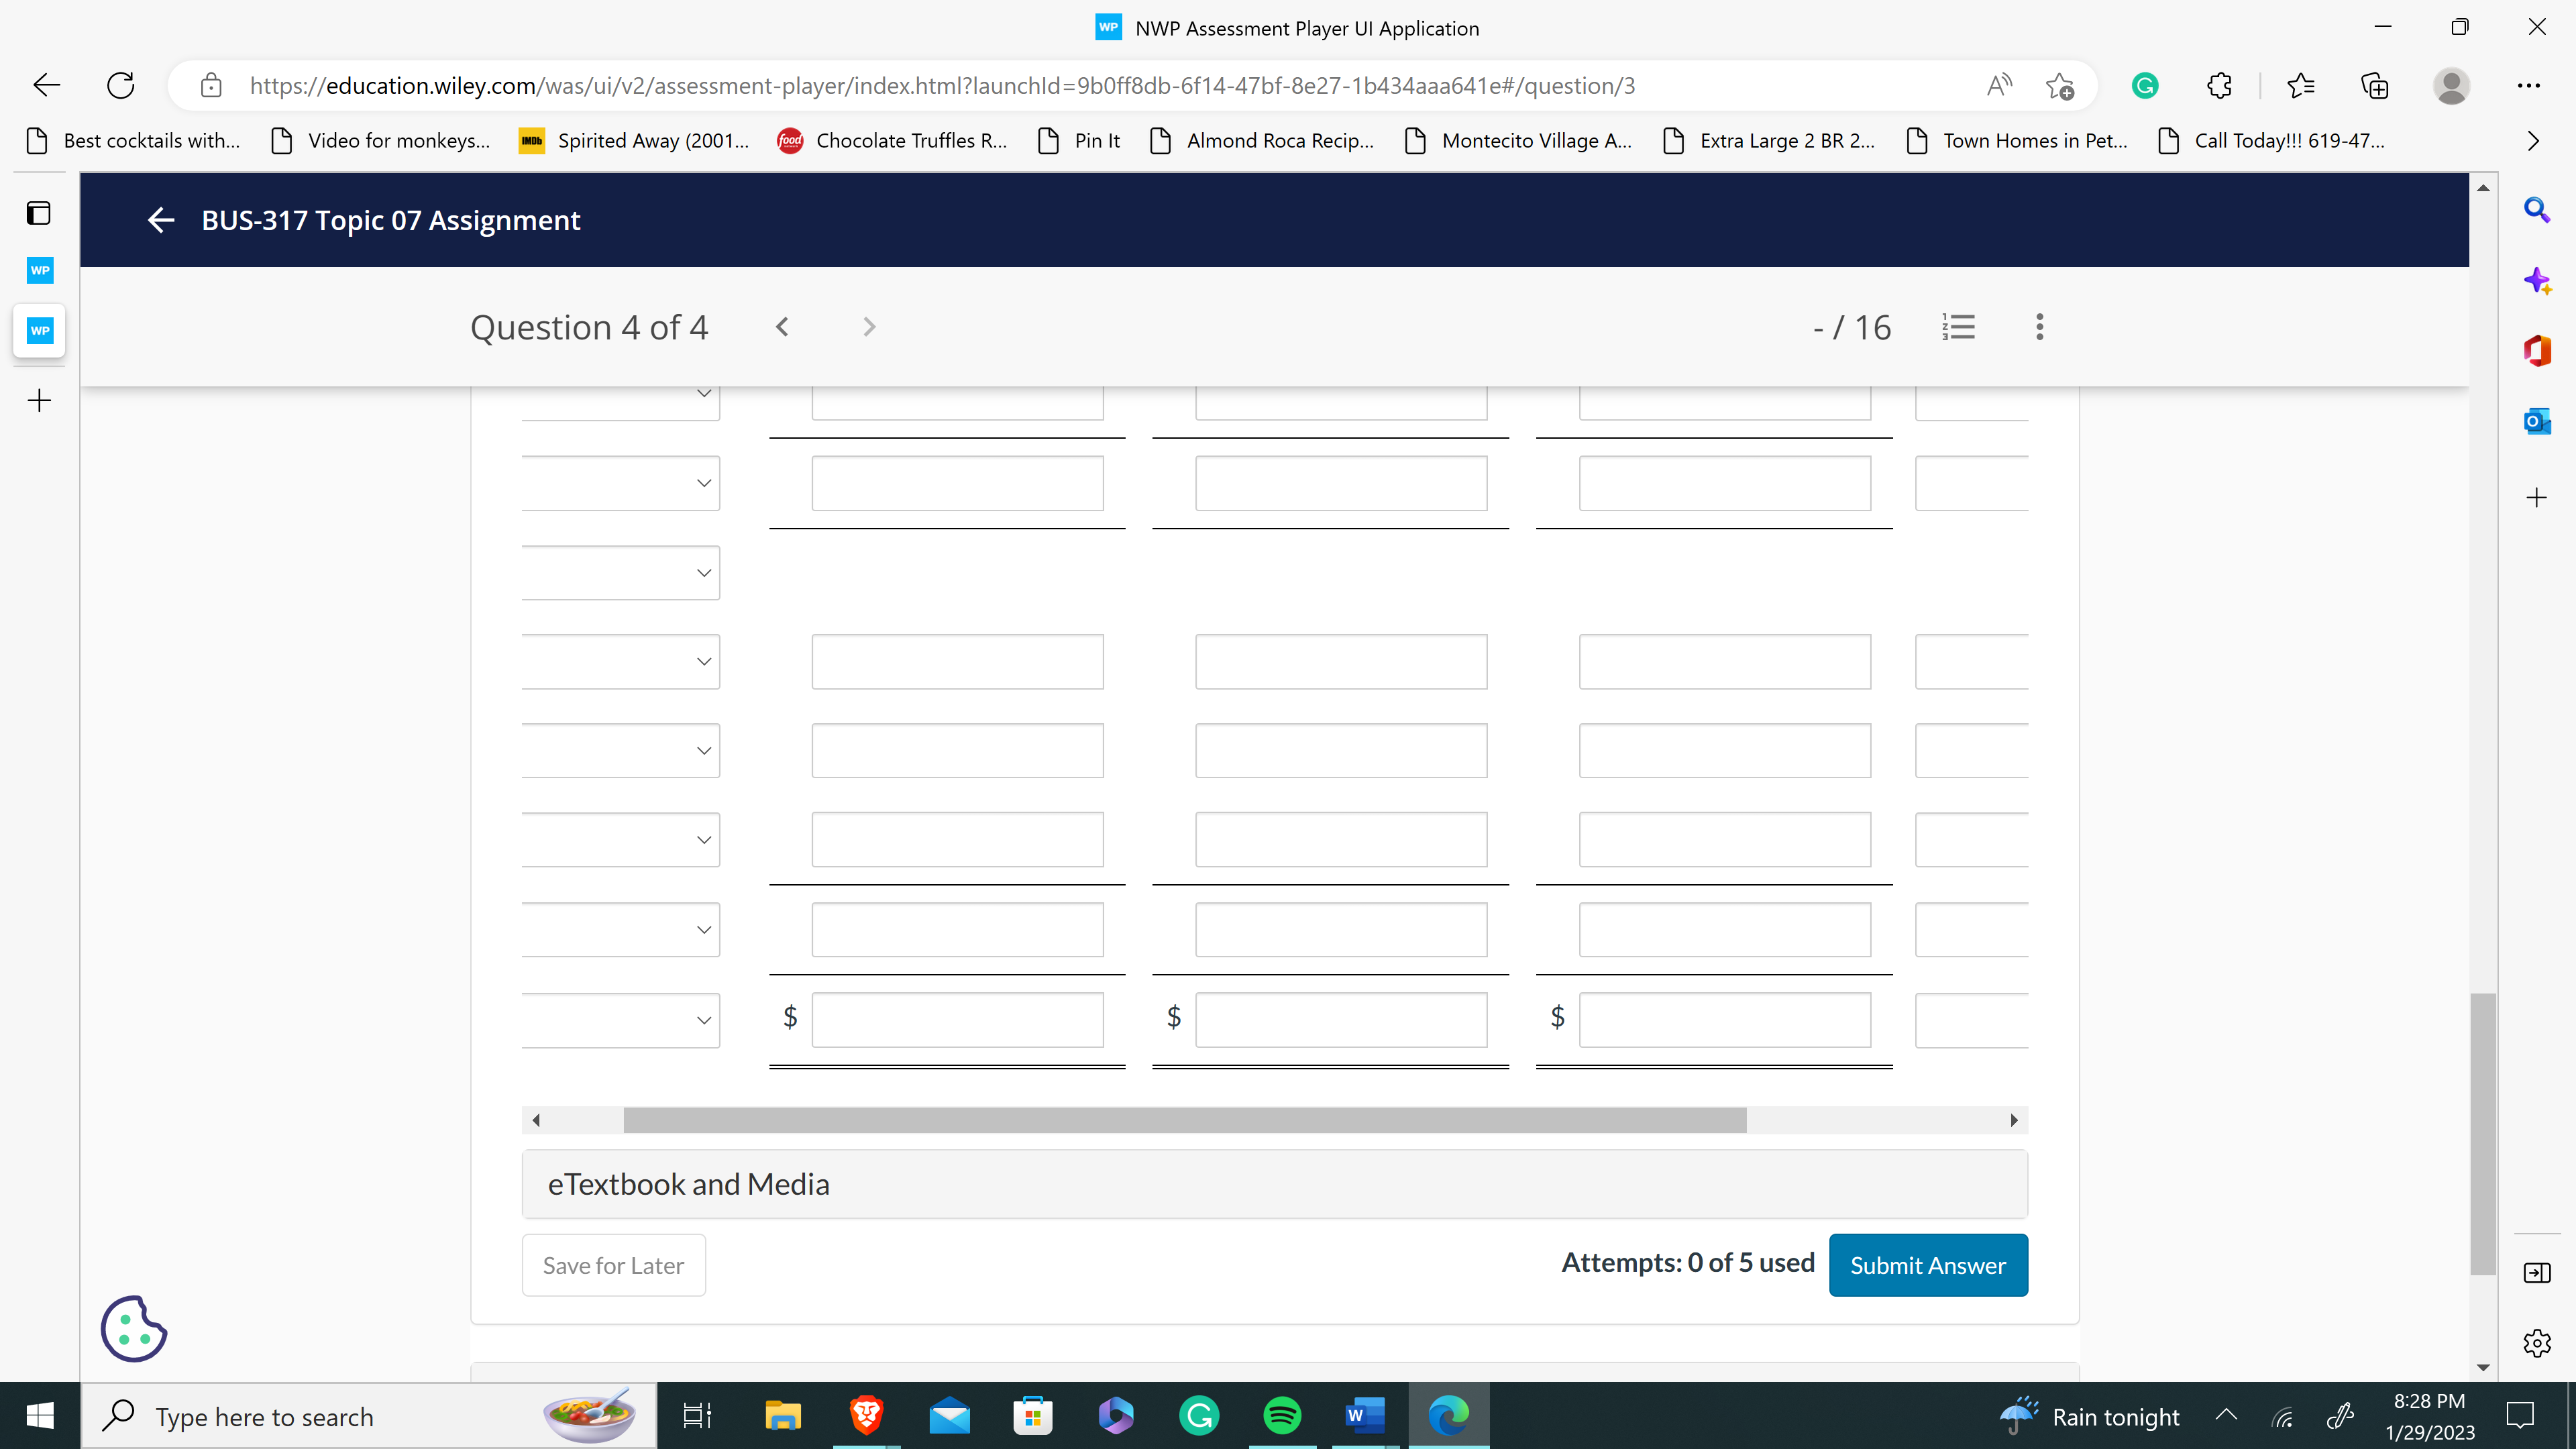Image resolution: width=2576 pixels, height=1449 pixels.
Task: Open the Spotify app in the taskbar
Action: (1281, 1415)
